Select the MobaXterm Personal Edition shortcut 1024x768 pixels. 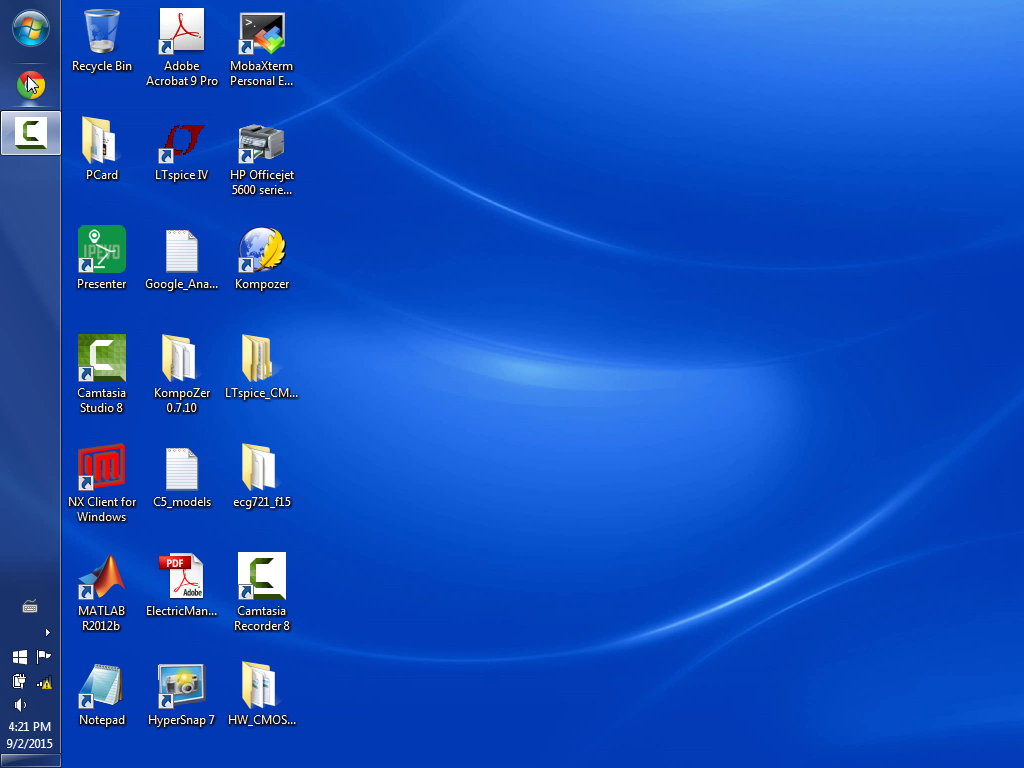click(262, 32)
